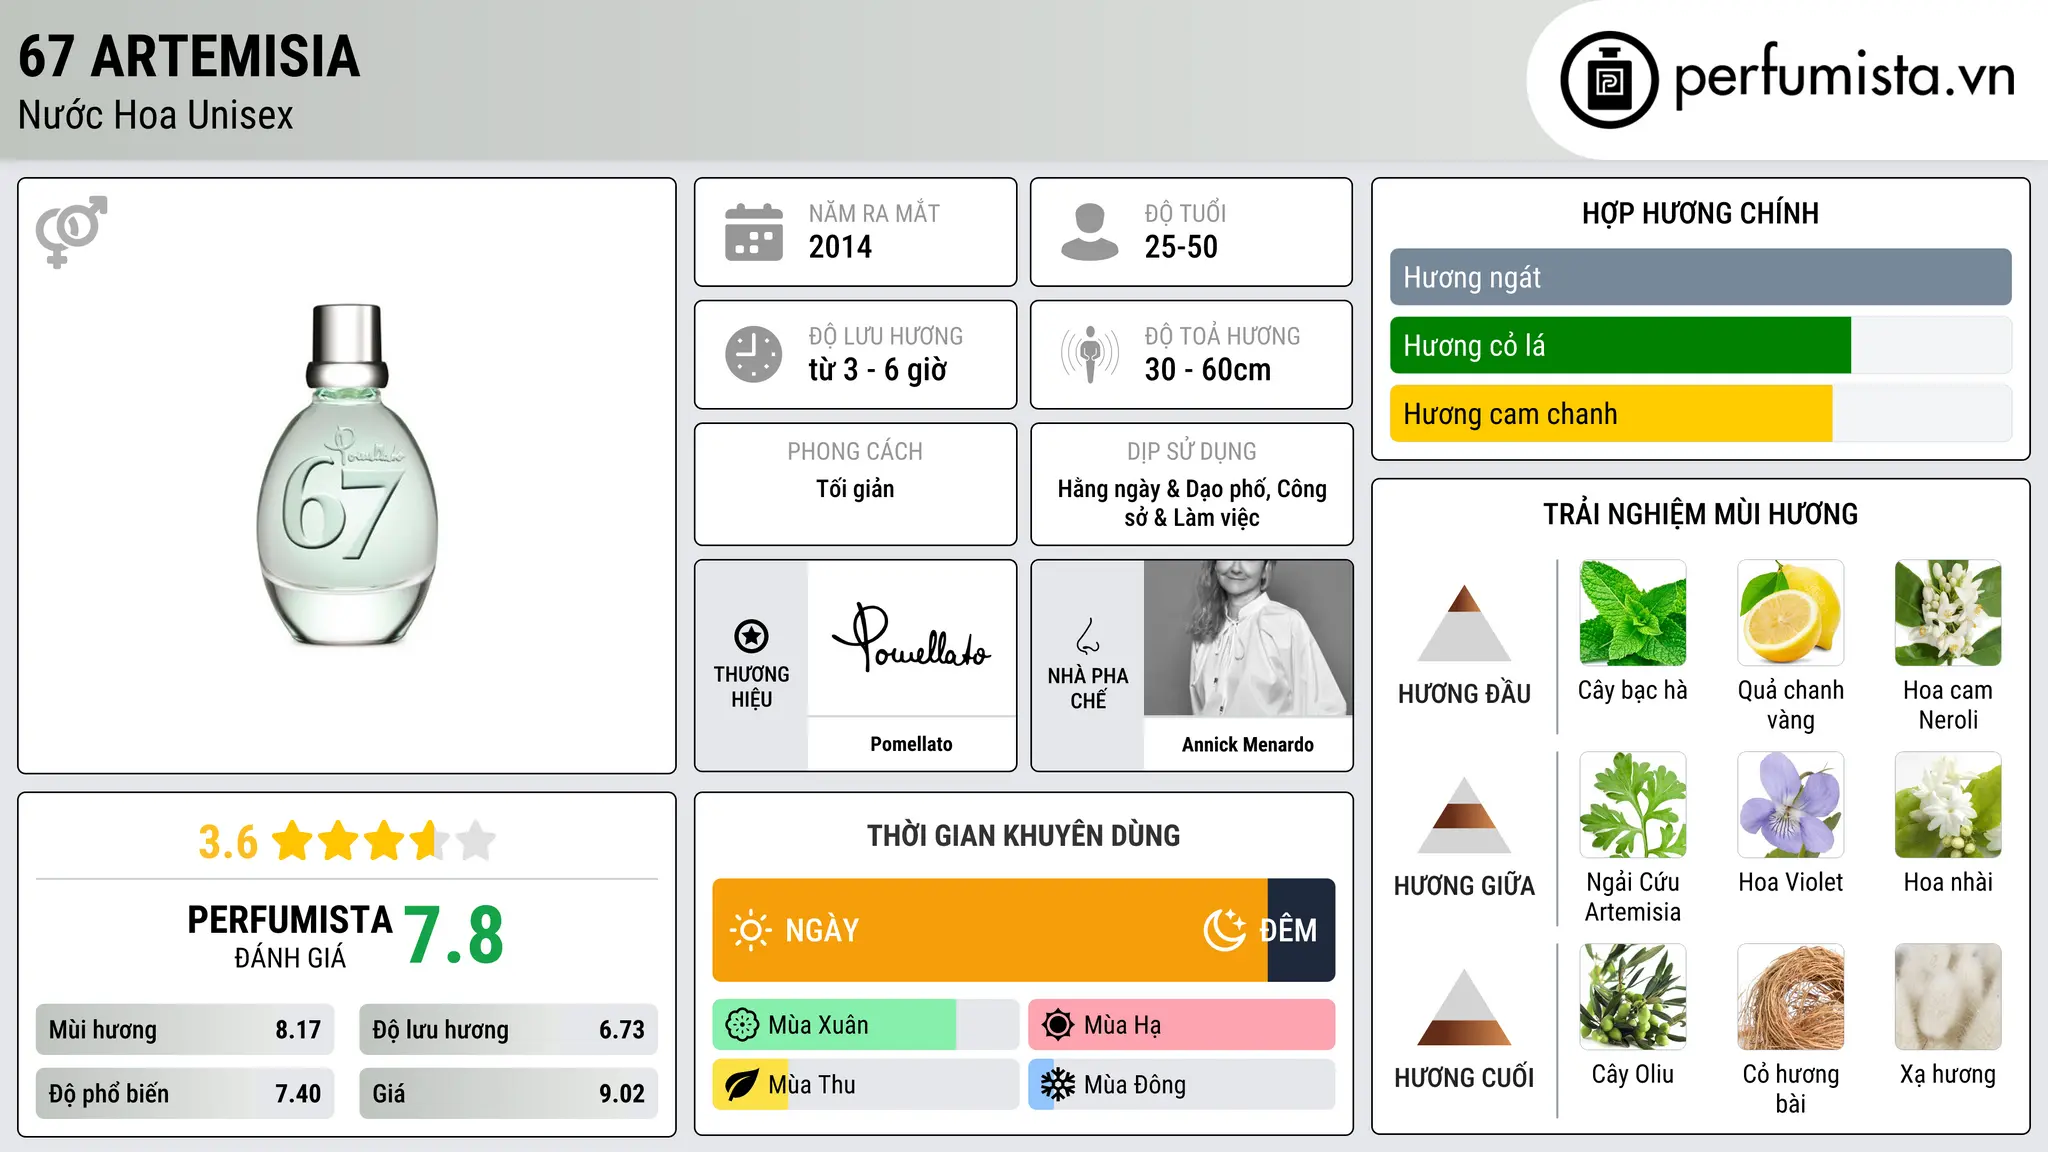Viewport: 2048px width, 1152px height.
Task: Click the summer sun icon
Action: (x=1058, y=1025)
